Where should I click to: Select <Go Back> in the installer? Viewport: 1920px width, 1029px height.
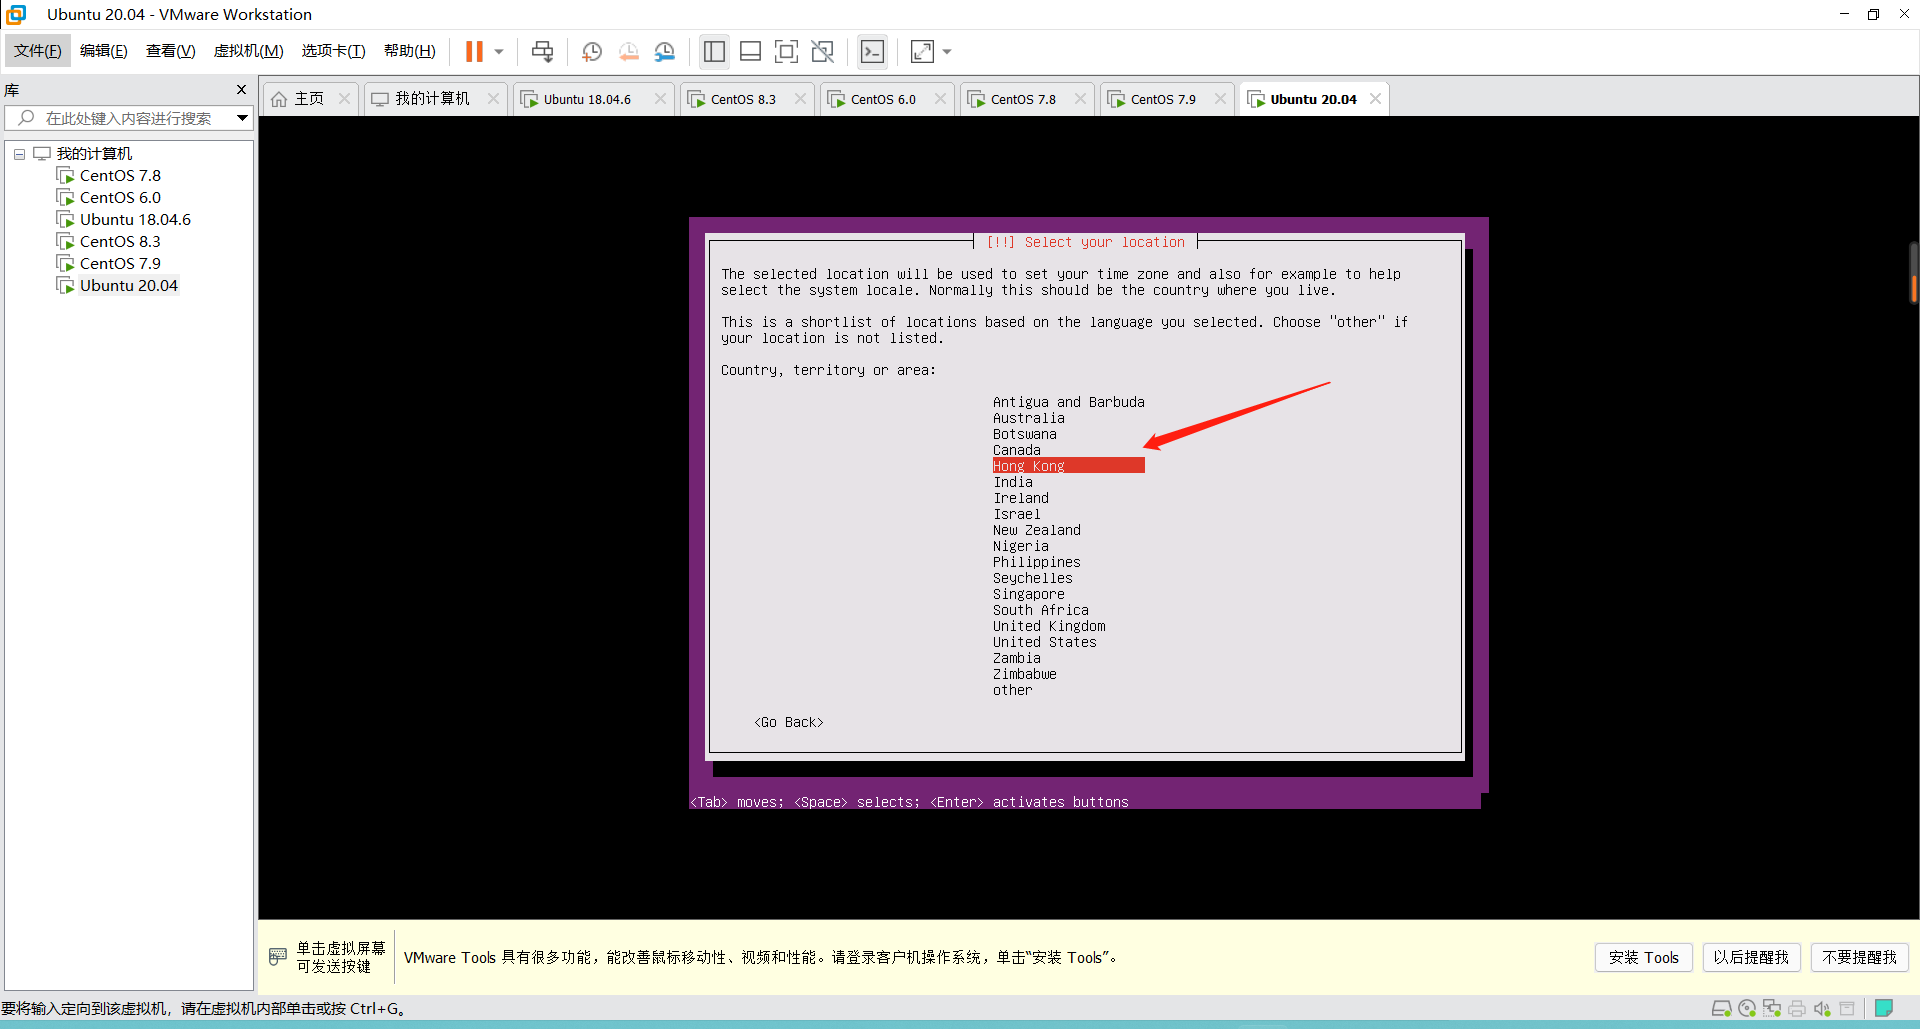[789, 722]
